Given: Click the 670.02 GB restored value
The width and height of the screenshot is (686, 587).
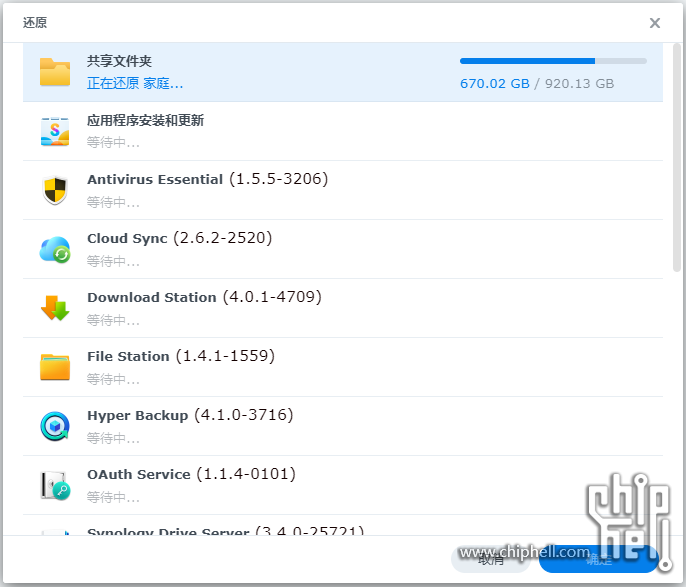Looking at the screenshot, I should click(494, 84).
